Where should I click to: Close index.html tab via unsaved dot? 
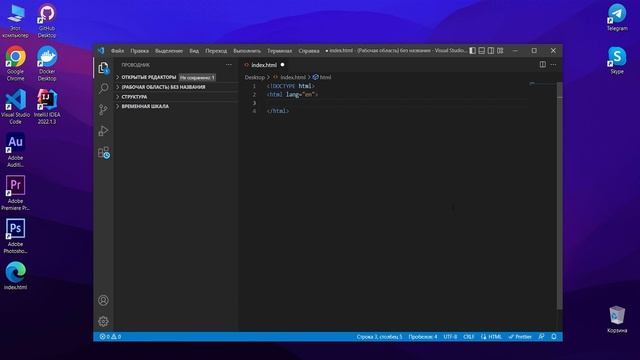282,65
